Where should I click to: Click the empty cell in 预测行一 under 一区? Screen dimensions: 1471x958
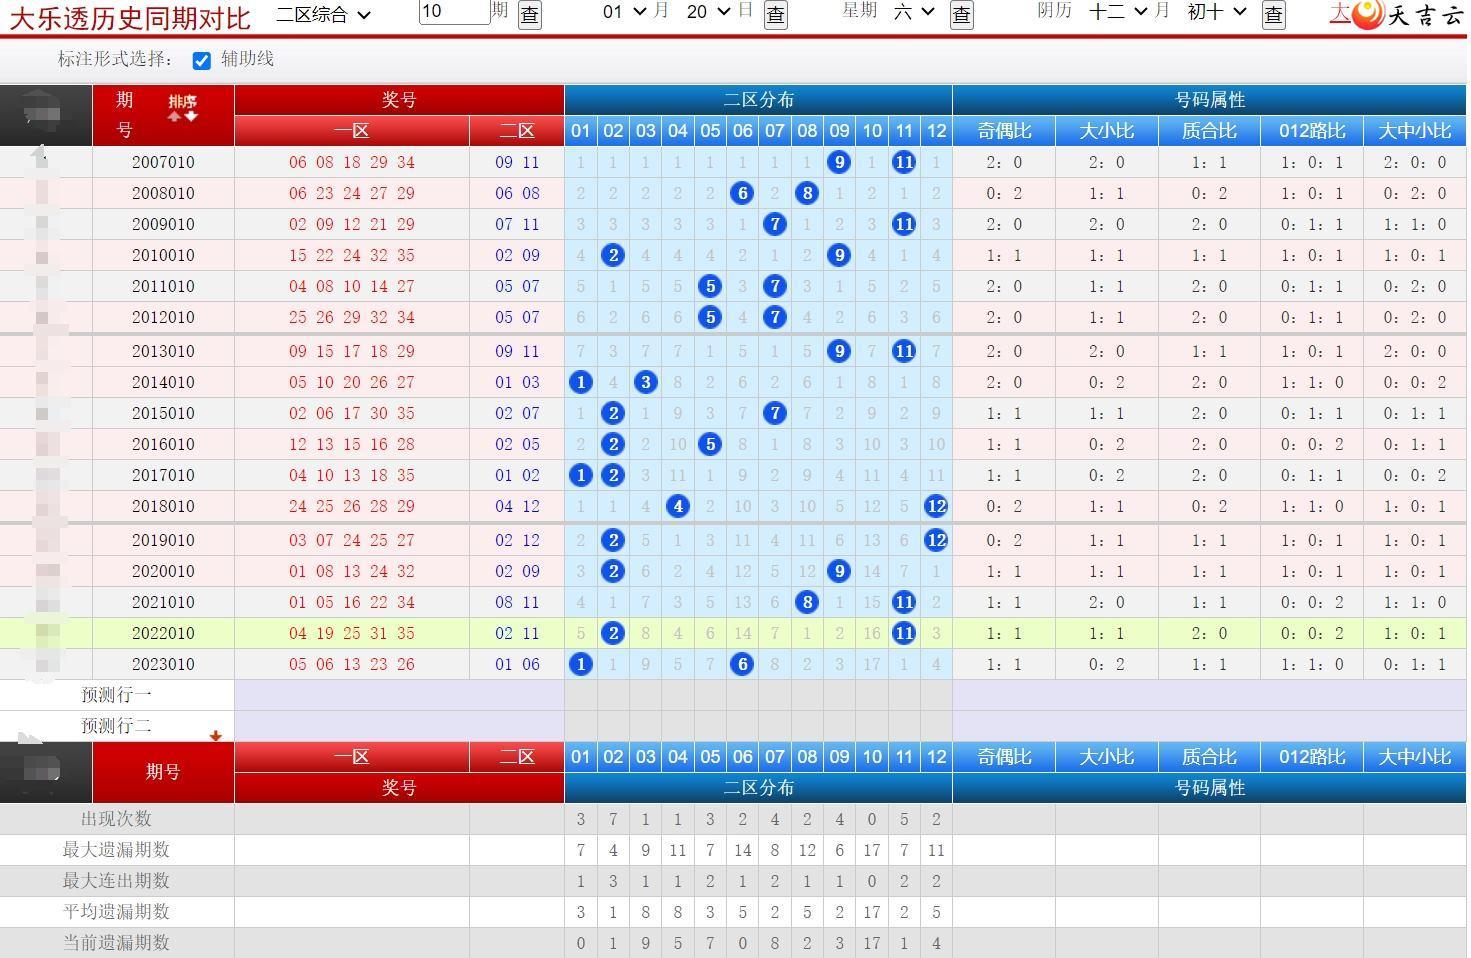coord(352,695)
